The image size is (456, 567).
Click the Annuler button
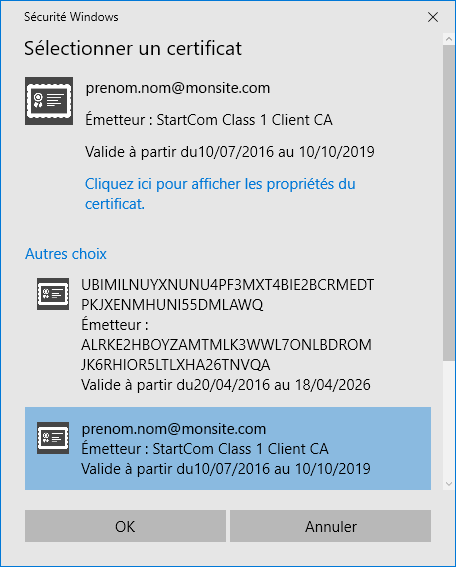point(331,526)
